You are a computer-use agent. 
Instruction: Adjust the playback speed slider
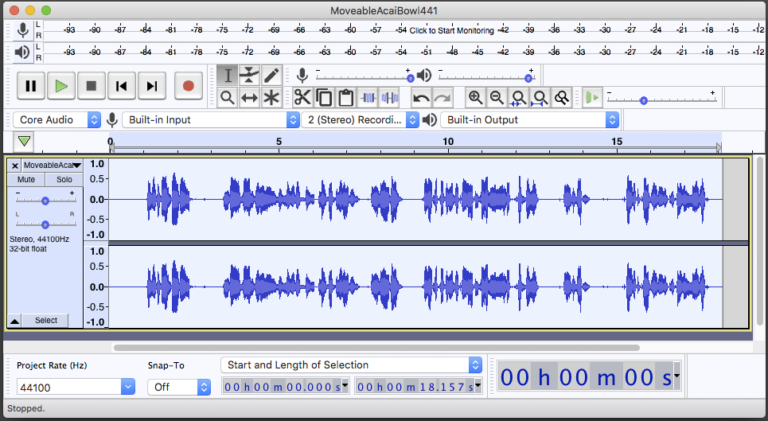click(x=662, y=100)
